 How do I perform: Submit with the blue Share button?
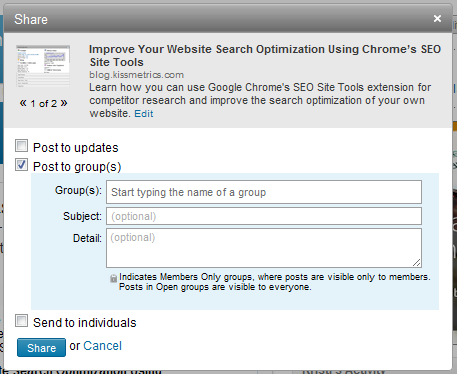click(x=41, y=348)
